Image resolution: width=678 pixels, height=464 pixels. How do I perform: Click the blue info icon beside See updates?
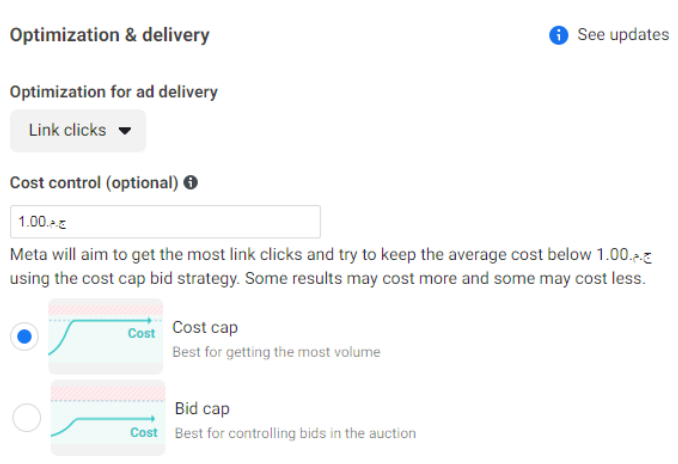point(559,35)
